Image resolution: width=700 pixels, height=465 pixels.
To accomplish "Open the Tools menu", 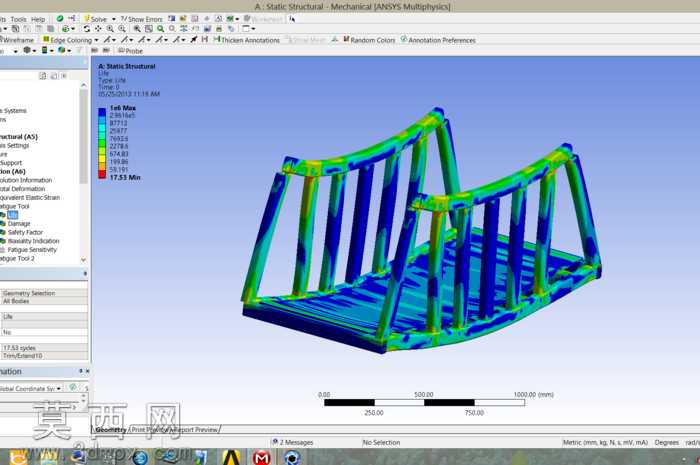I will pyautogui.click(x=18, y=19).
